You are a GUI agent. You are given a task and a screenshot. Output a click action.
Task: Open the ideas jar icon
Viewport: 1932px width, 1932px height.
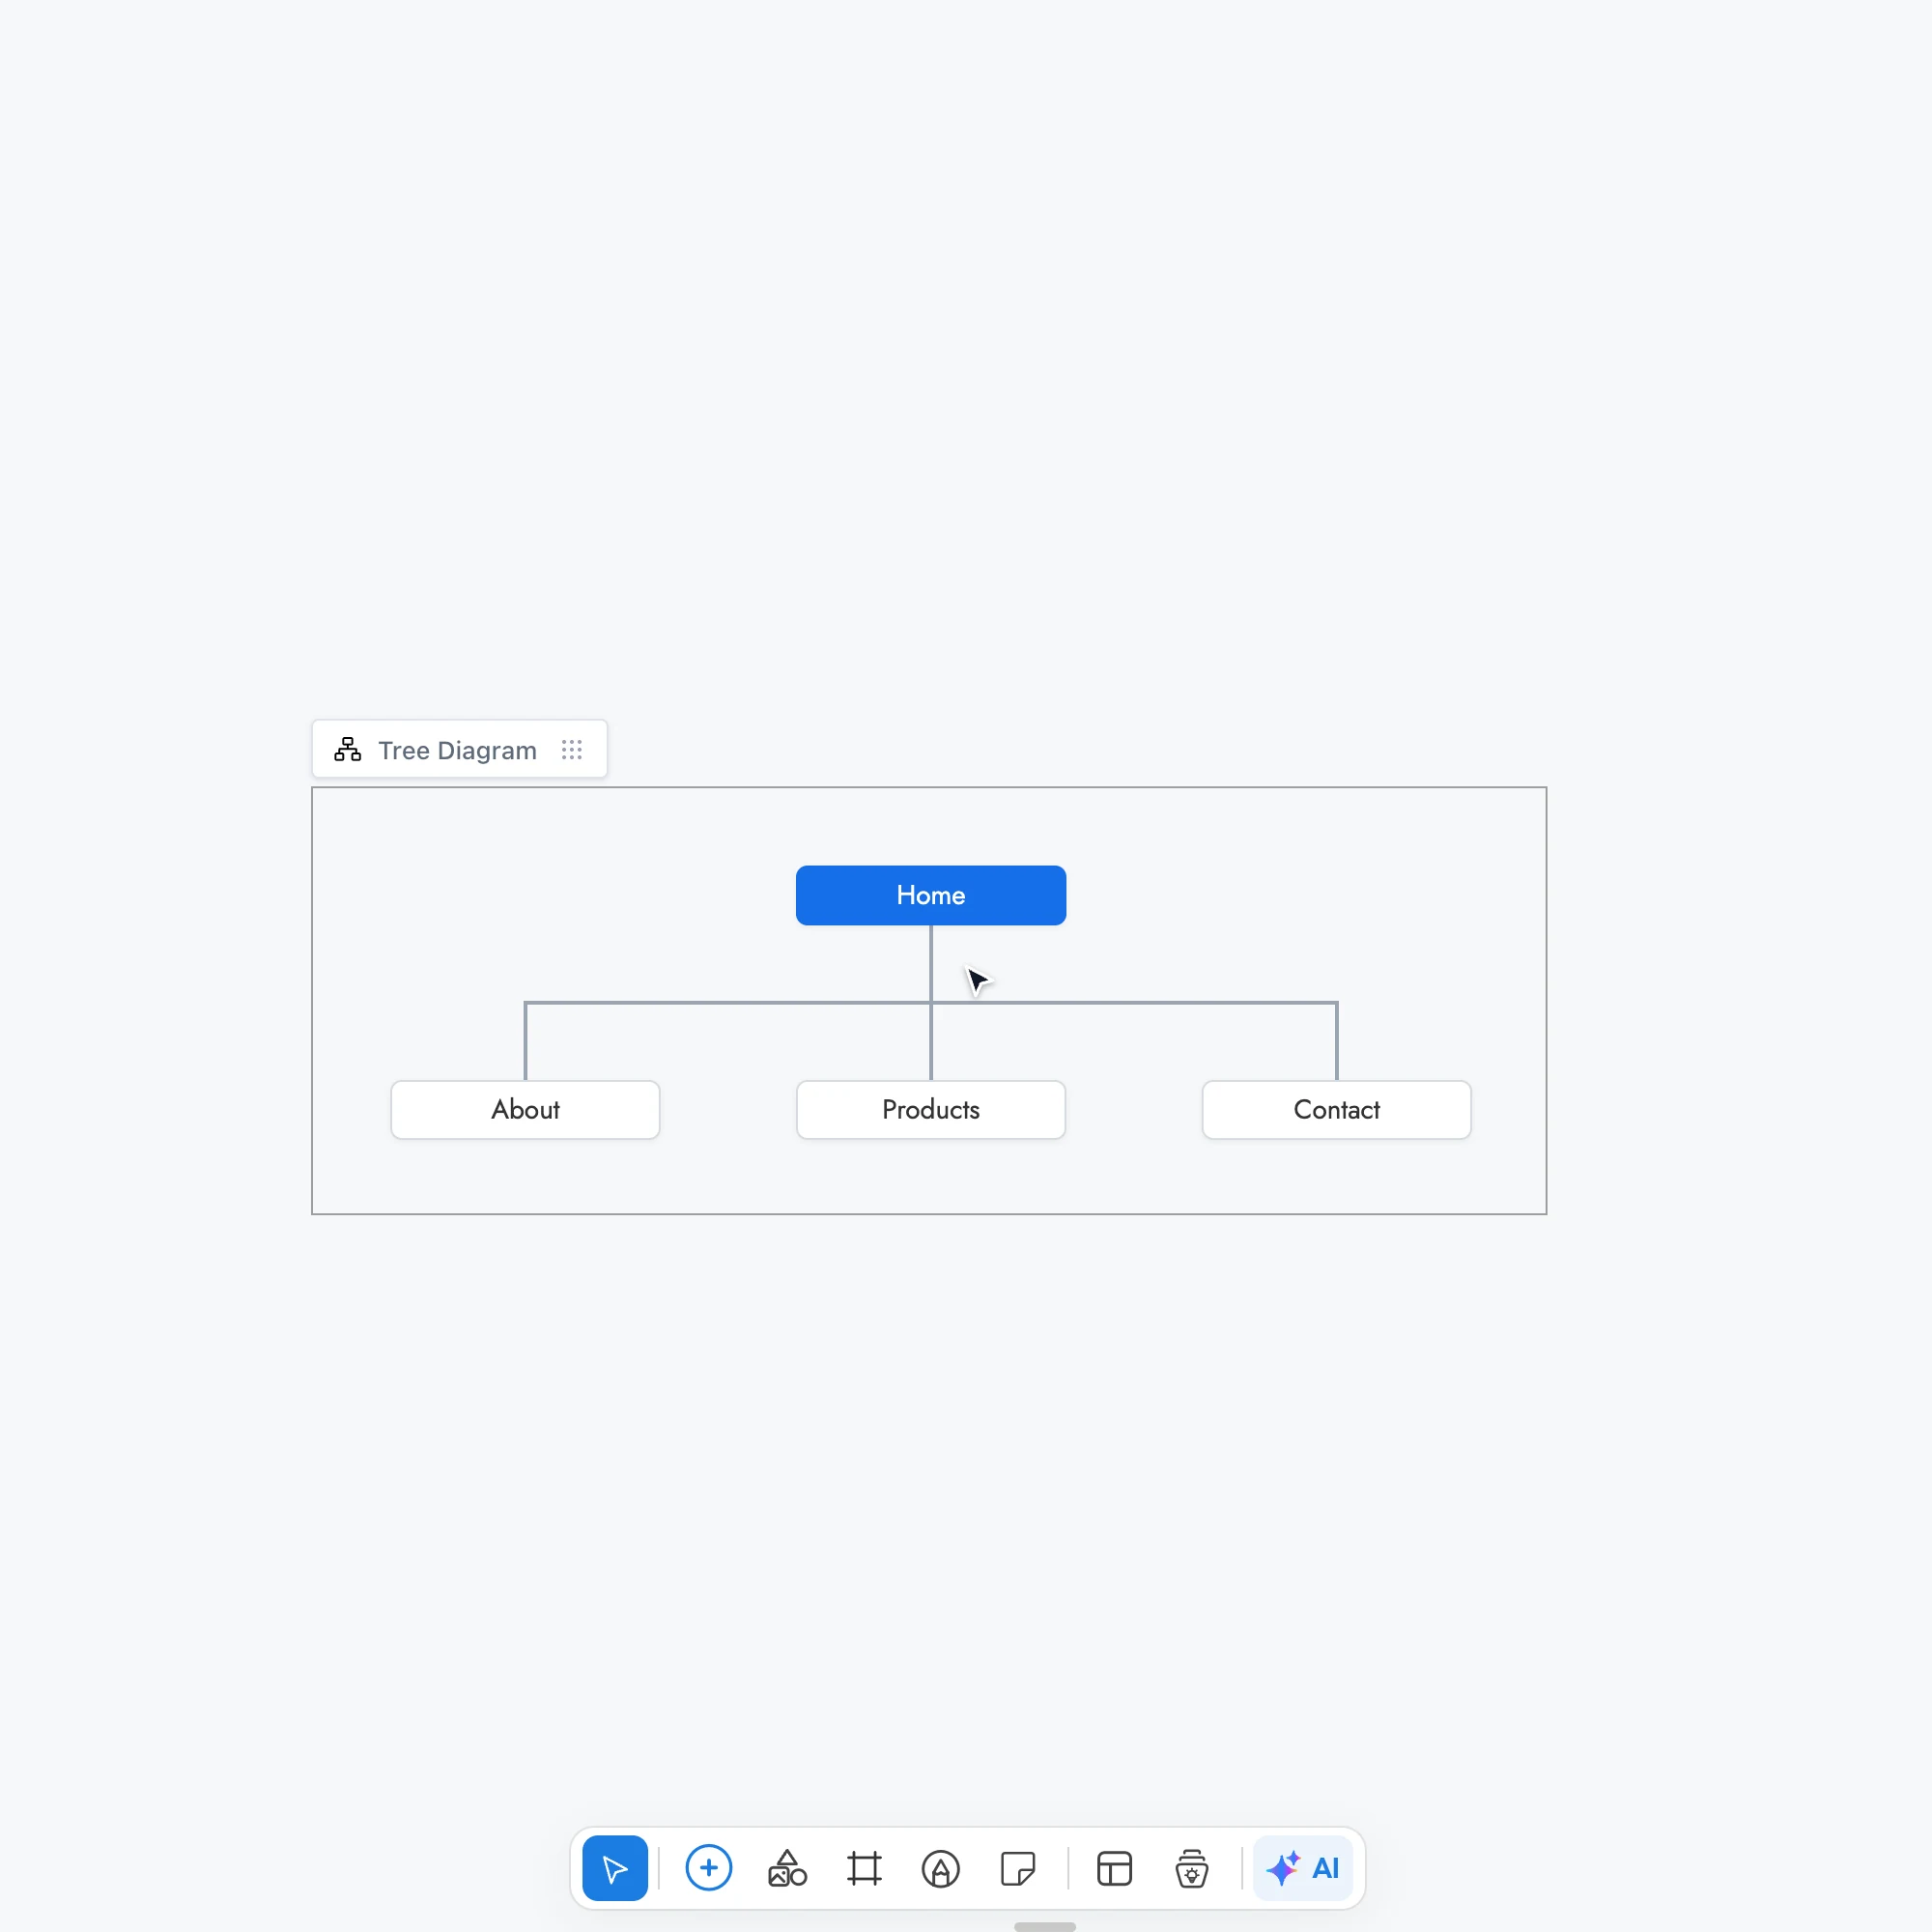click(x=1191, y=1868)
